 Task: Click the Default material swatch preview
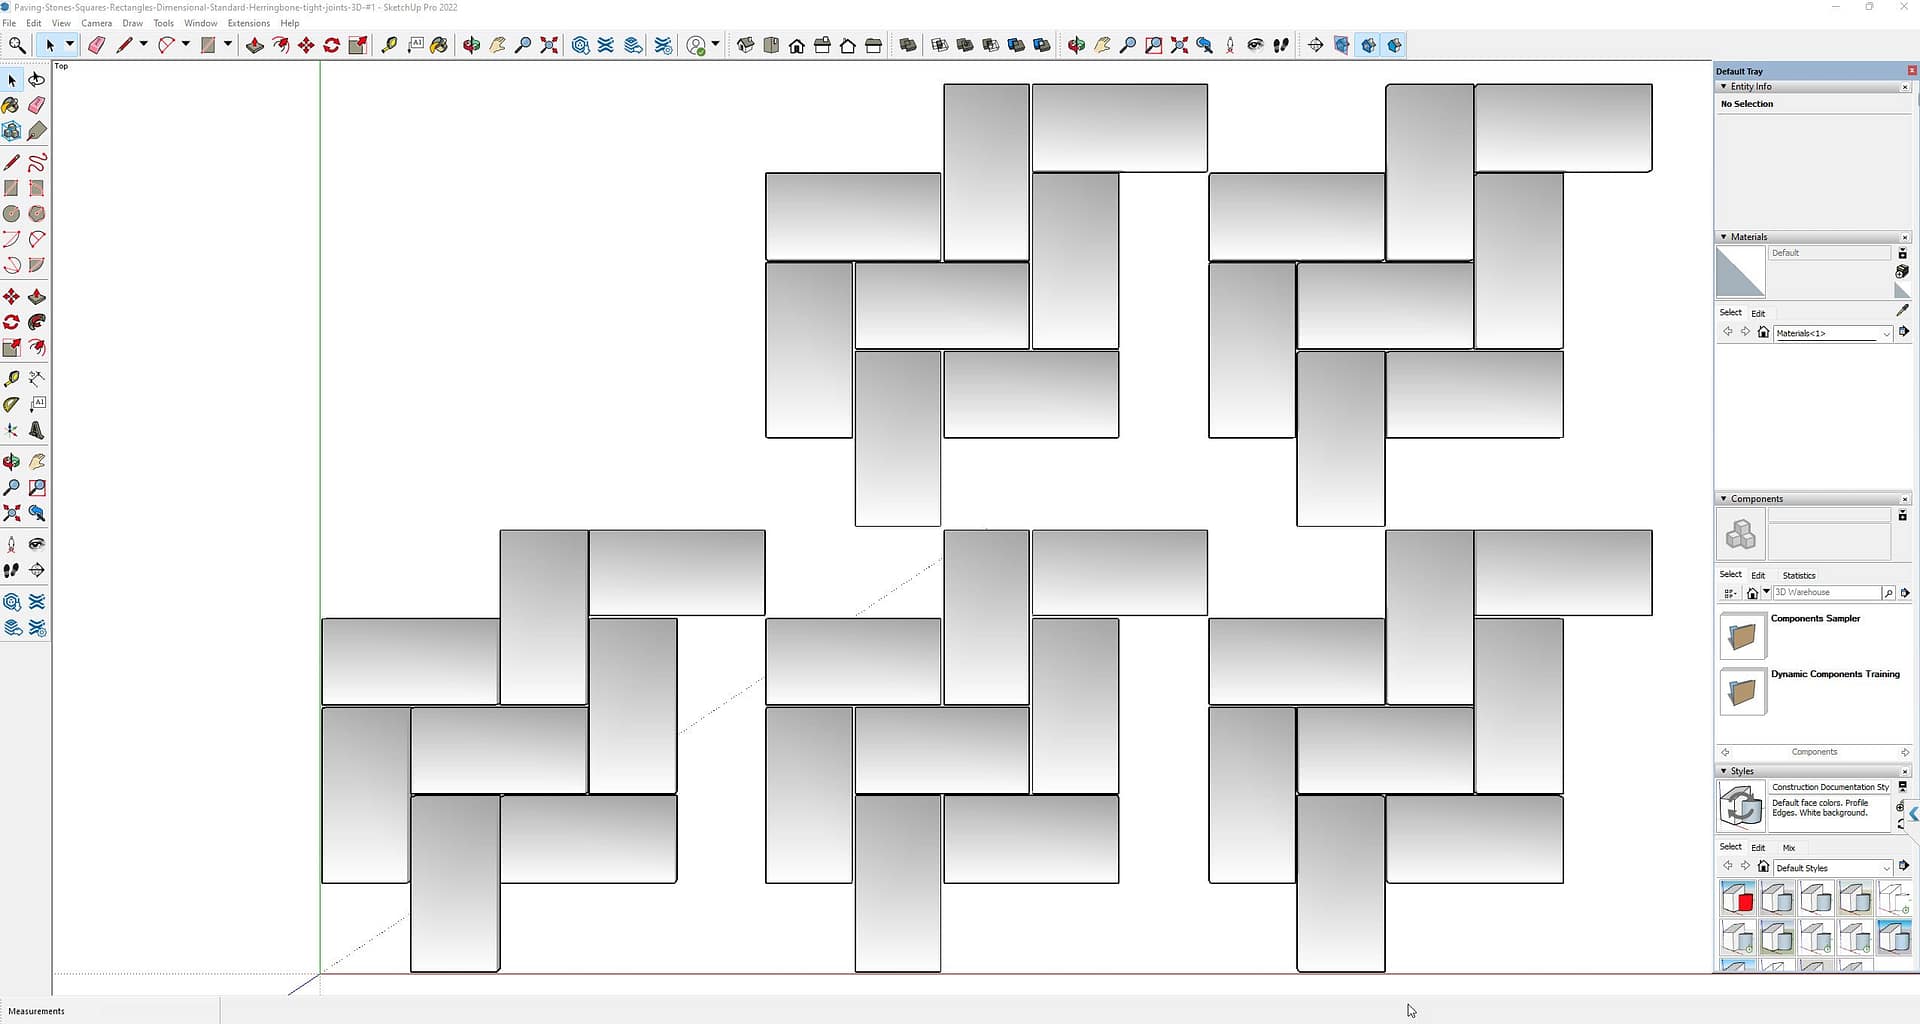click(x=1740, y=272)
